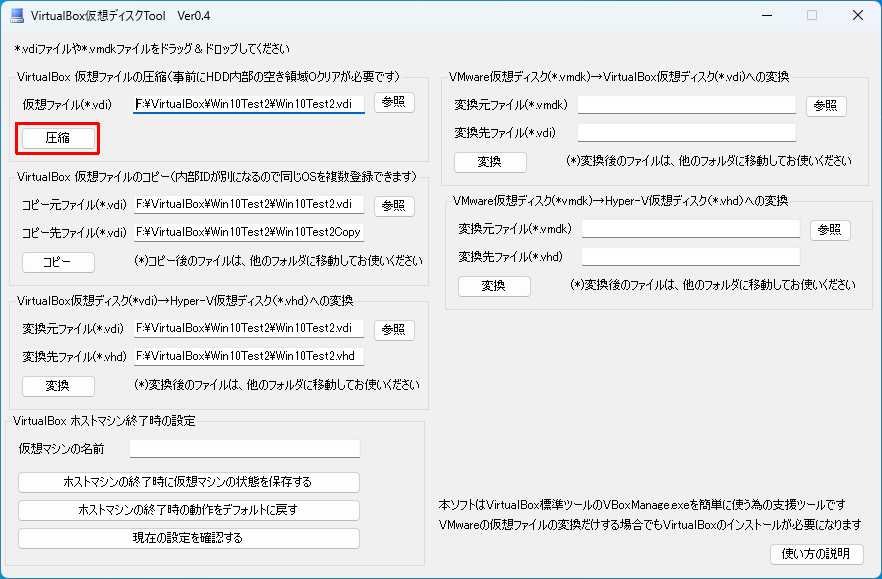
Task: Click 変換 in the vmdk to vdi section
Action: pyautogui.click(x=490, y=162)
